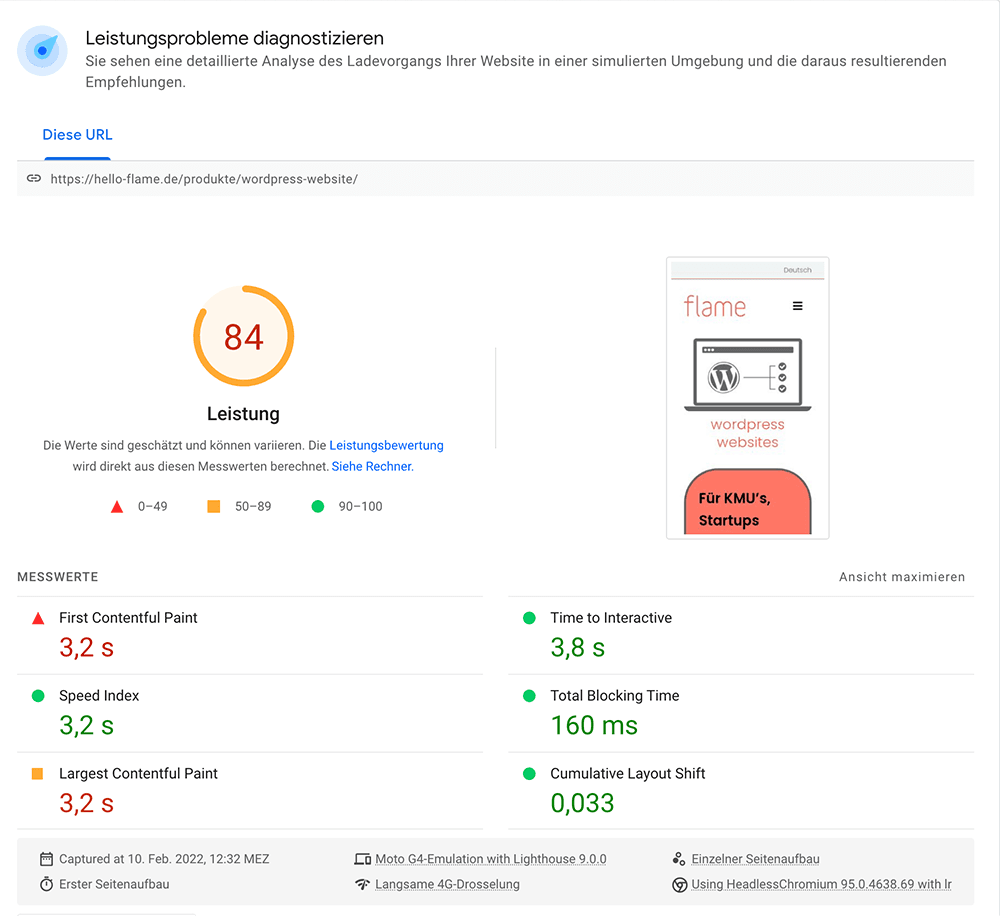Click the Deutsch language label in preview

pos(797,270)
